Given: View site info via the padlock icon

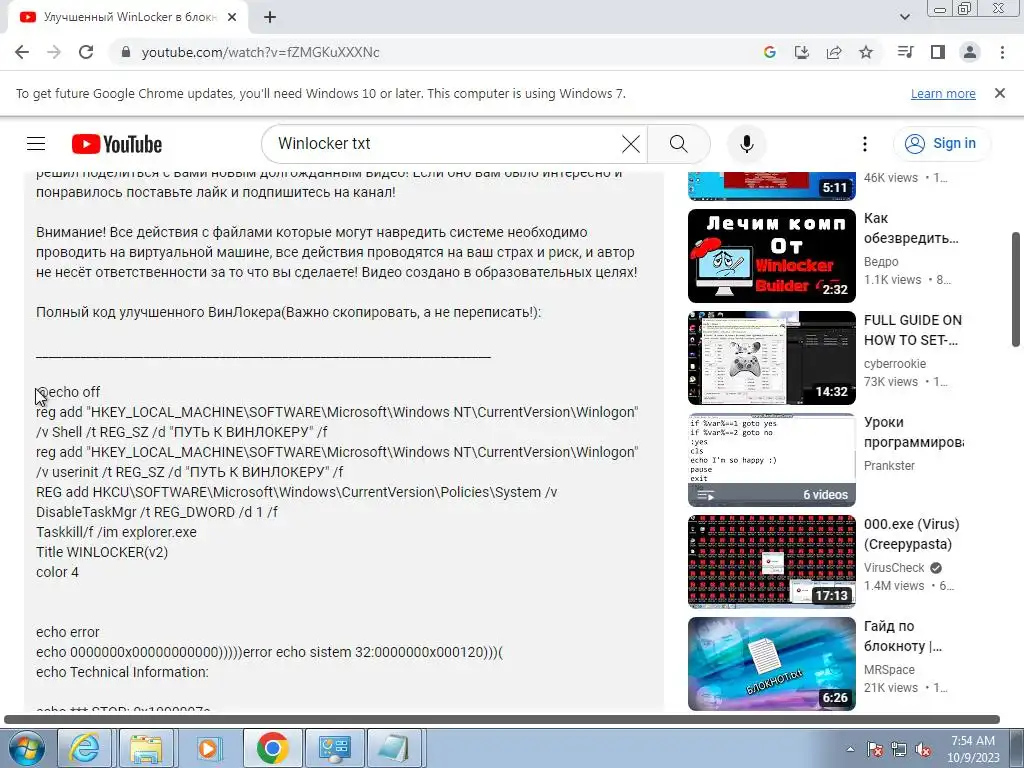Looking at the screenshot, I should tap(126, 52).
